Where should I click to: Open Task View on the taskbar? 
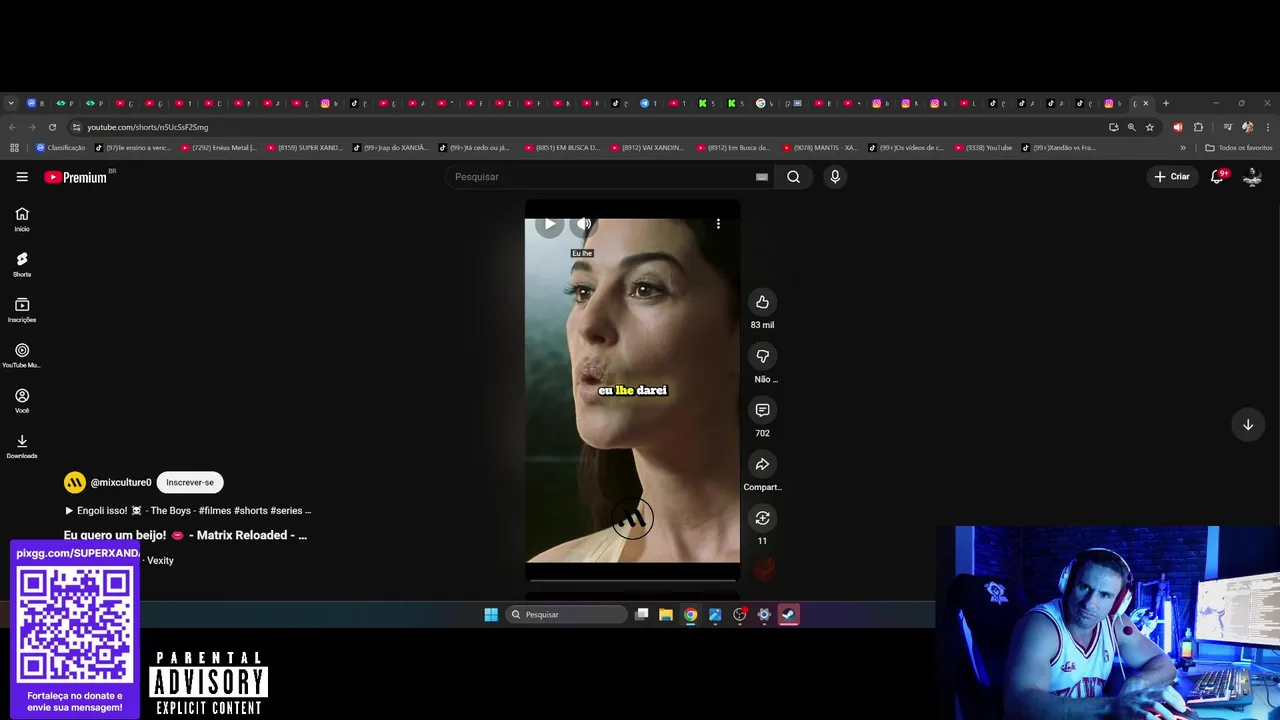(642, 615)
